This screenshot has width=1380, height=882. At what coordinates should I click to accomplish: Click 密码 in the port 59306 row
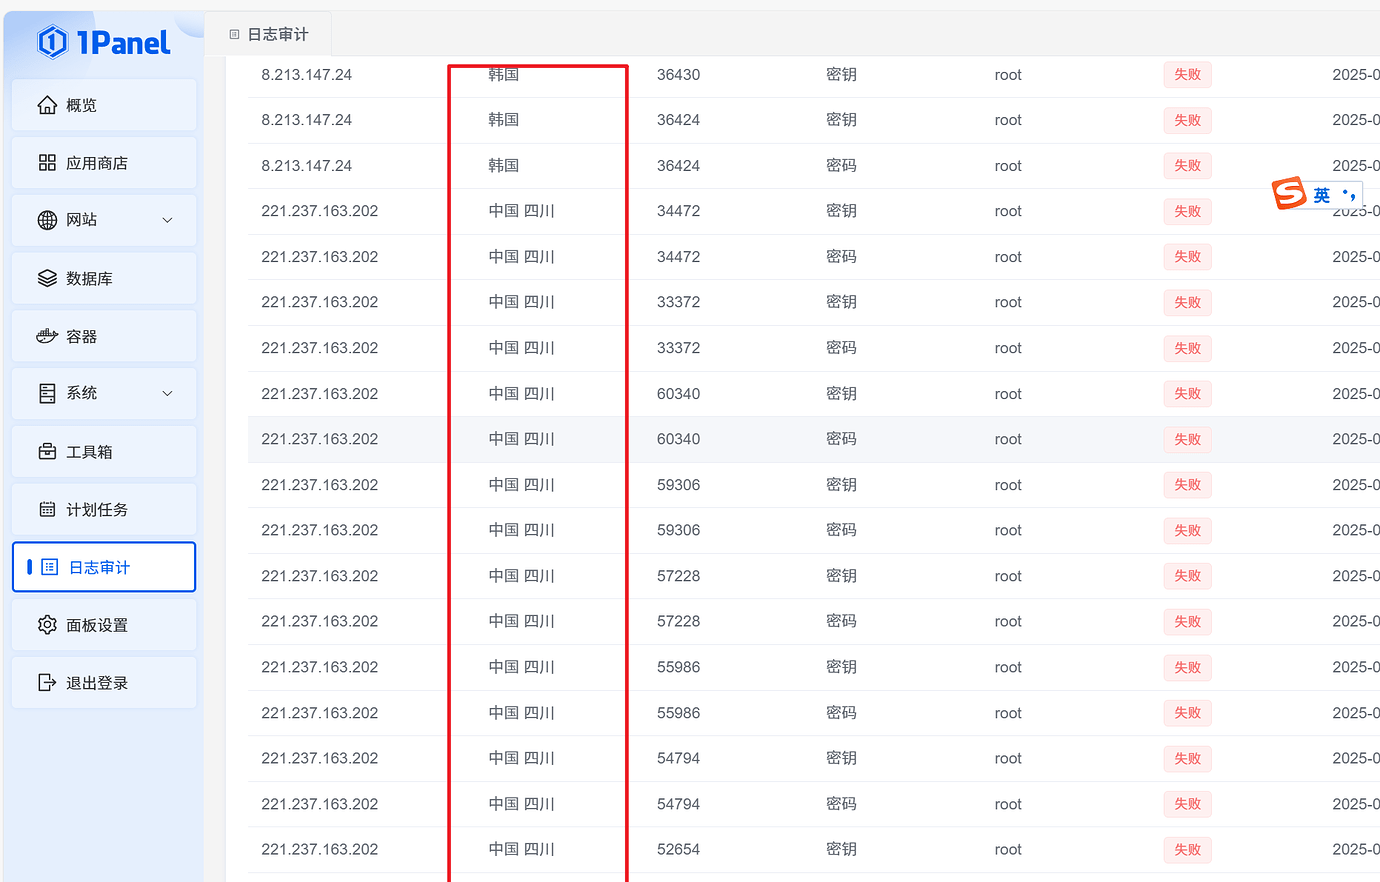(841, 530)
